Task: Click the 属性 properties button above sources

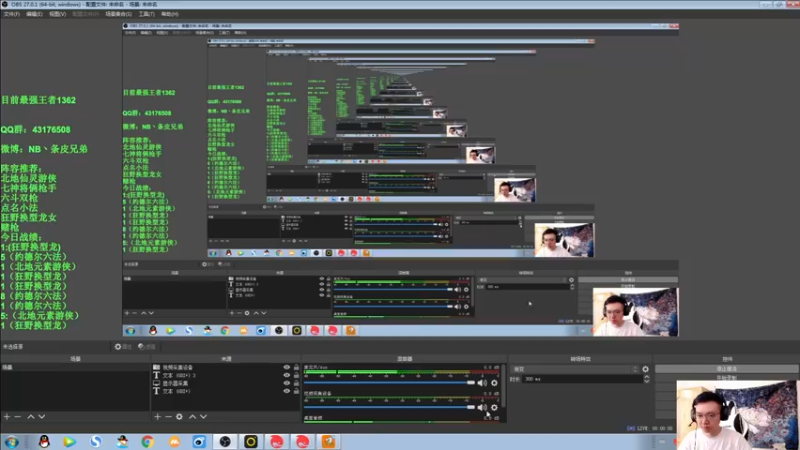Action: 123,346
